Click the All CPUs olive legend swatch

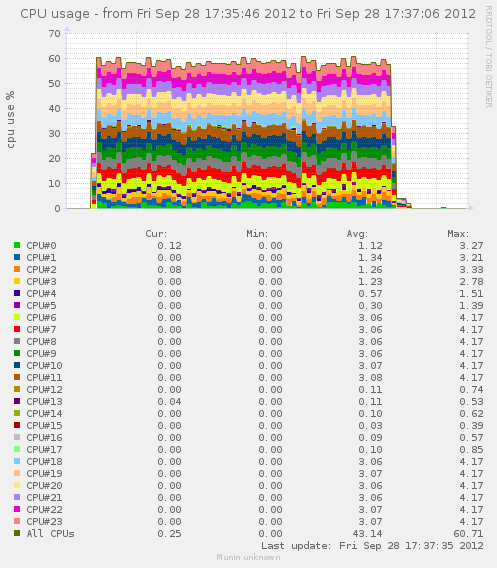(x=17, y=533)
